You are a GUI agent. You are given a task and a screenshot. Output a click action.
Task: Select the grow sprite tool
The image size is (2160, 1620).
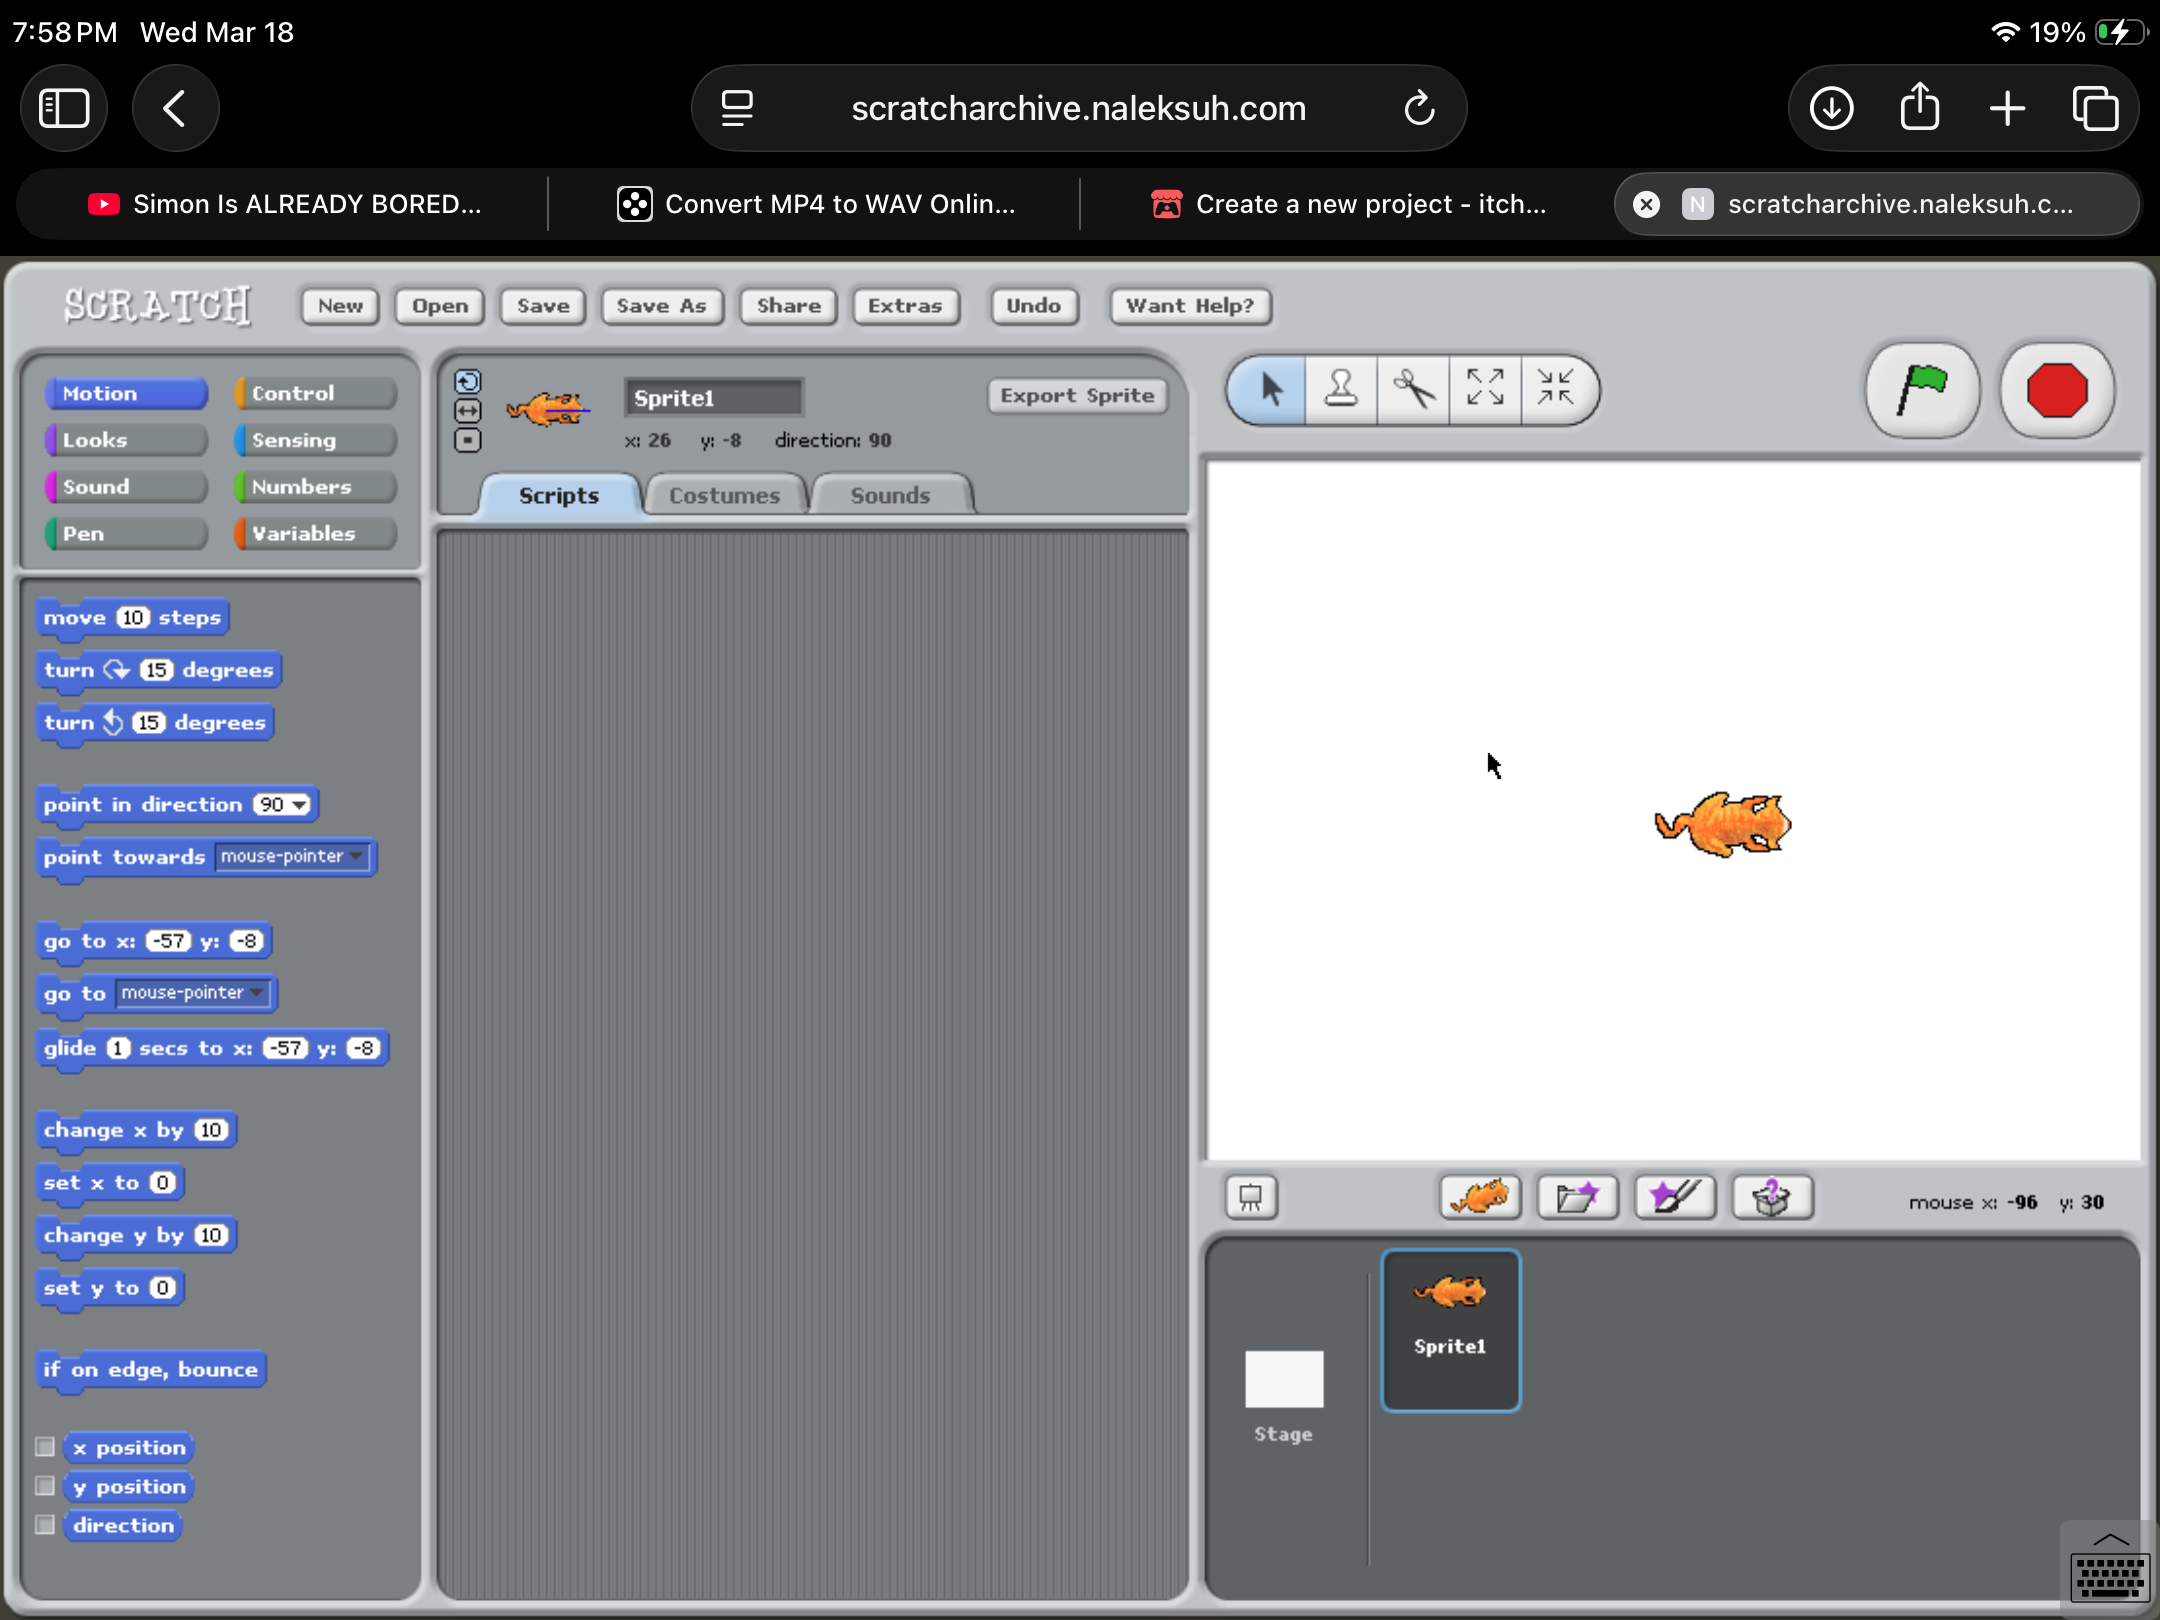(1485, 389)
